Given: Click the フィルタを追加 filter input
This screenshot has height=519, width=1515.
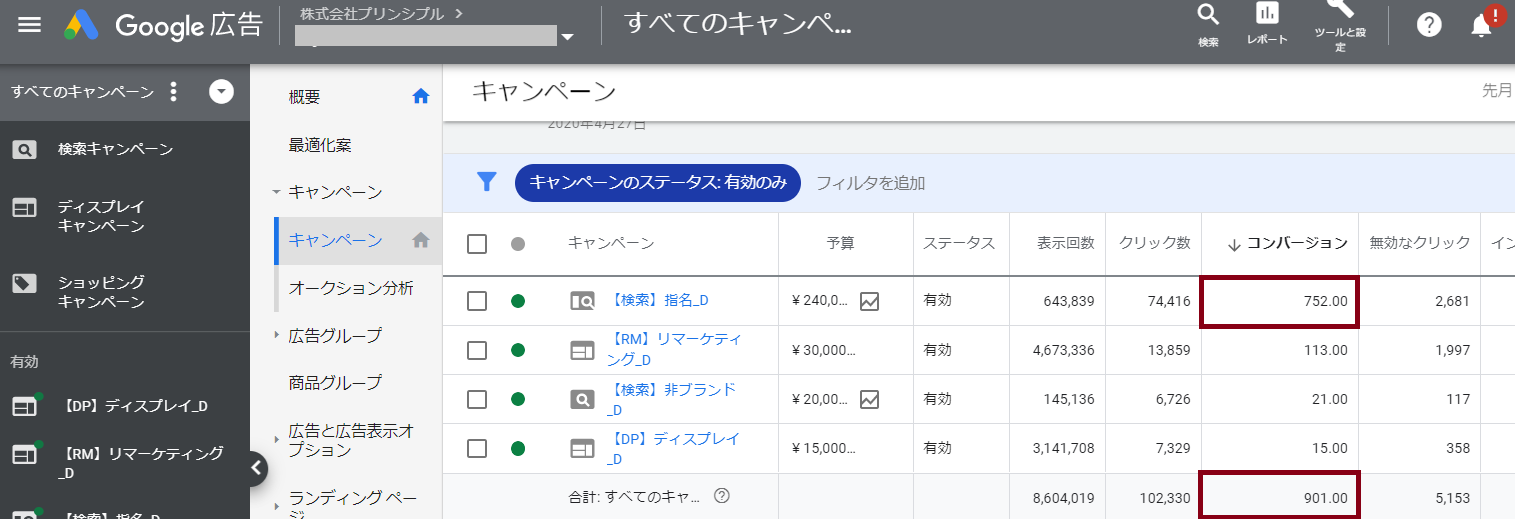Looking at the screenshot, I should (870, 183).
